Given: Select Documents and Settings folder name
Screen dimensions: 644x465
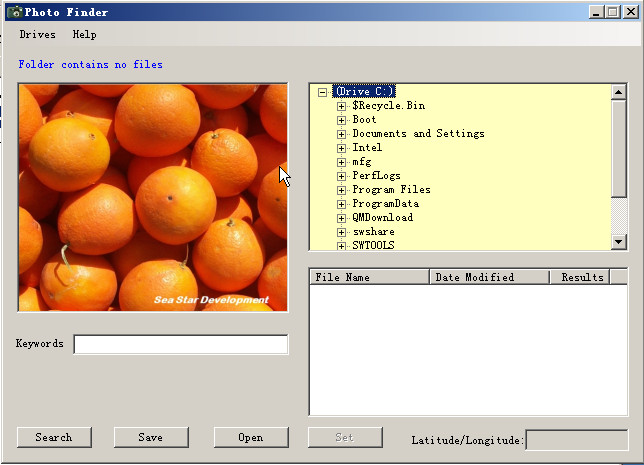Looking at the screenshot, I should [419, 134].
